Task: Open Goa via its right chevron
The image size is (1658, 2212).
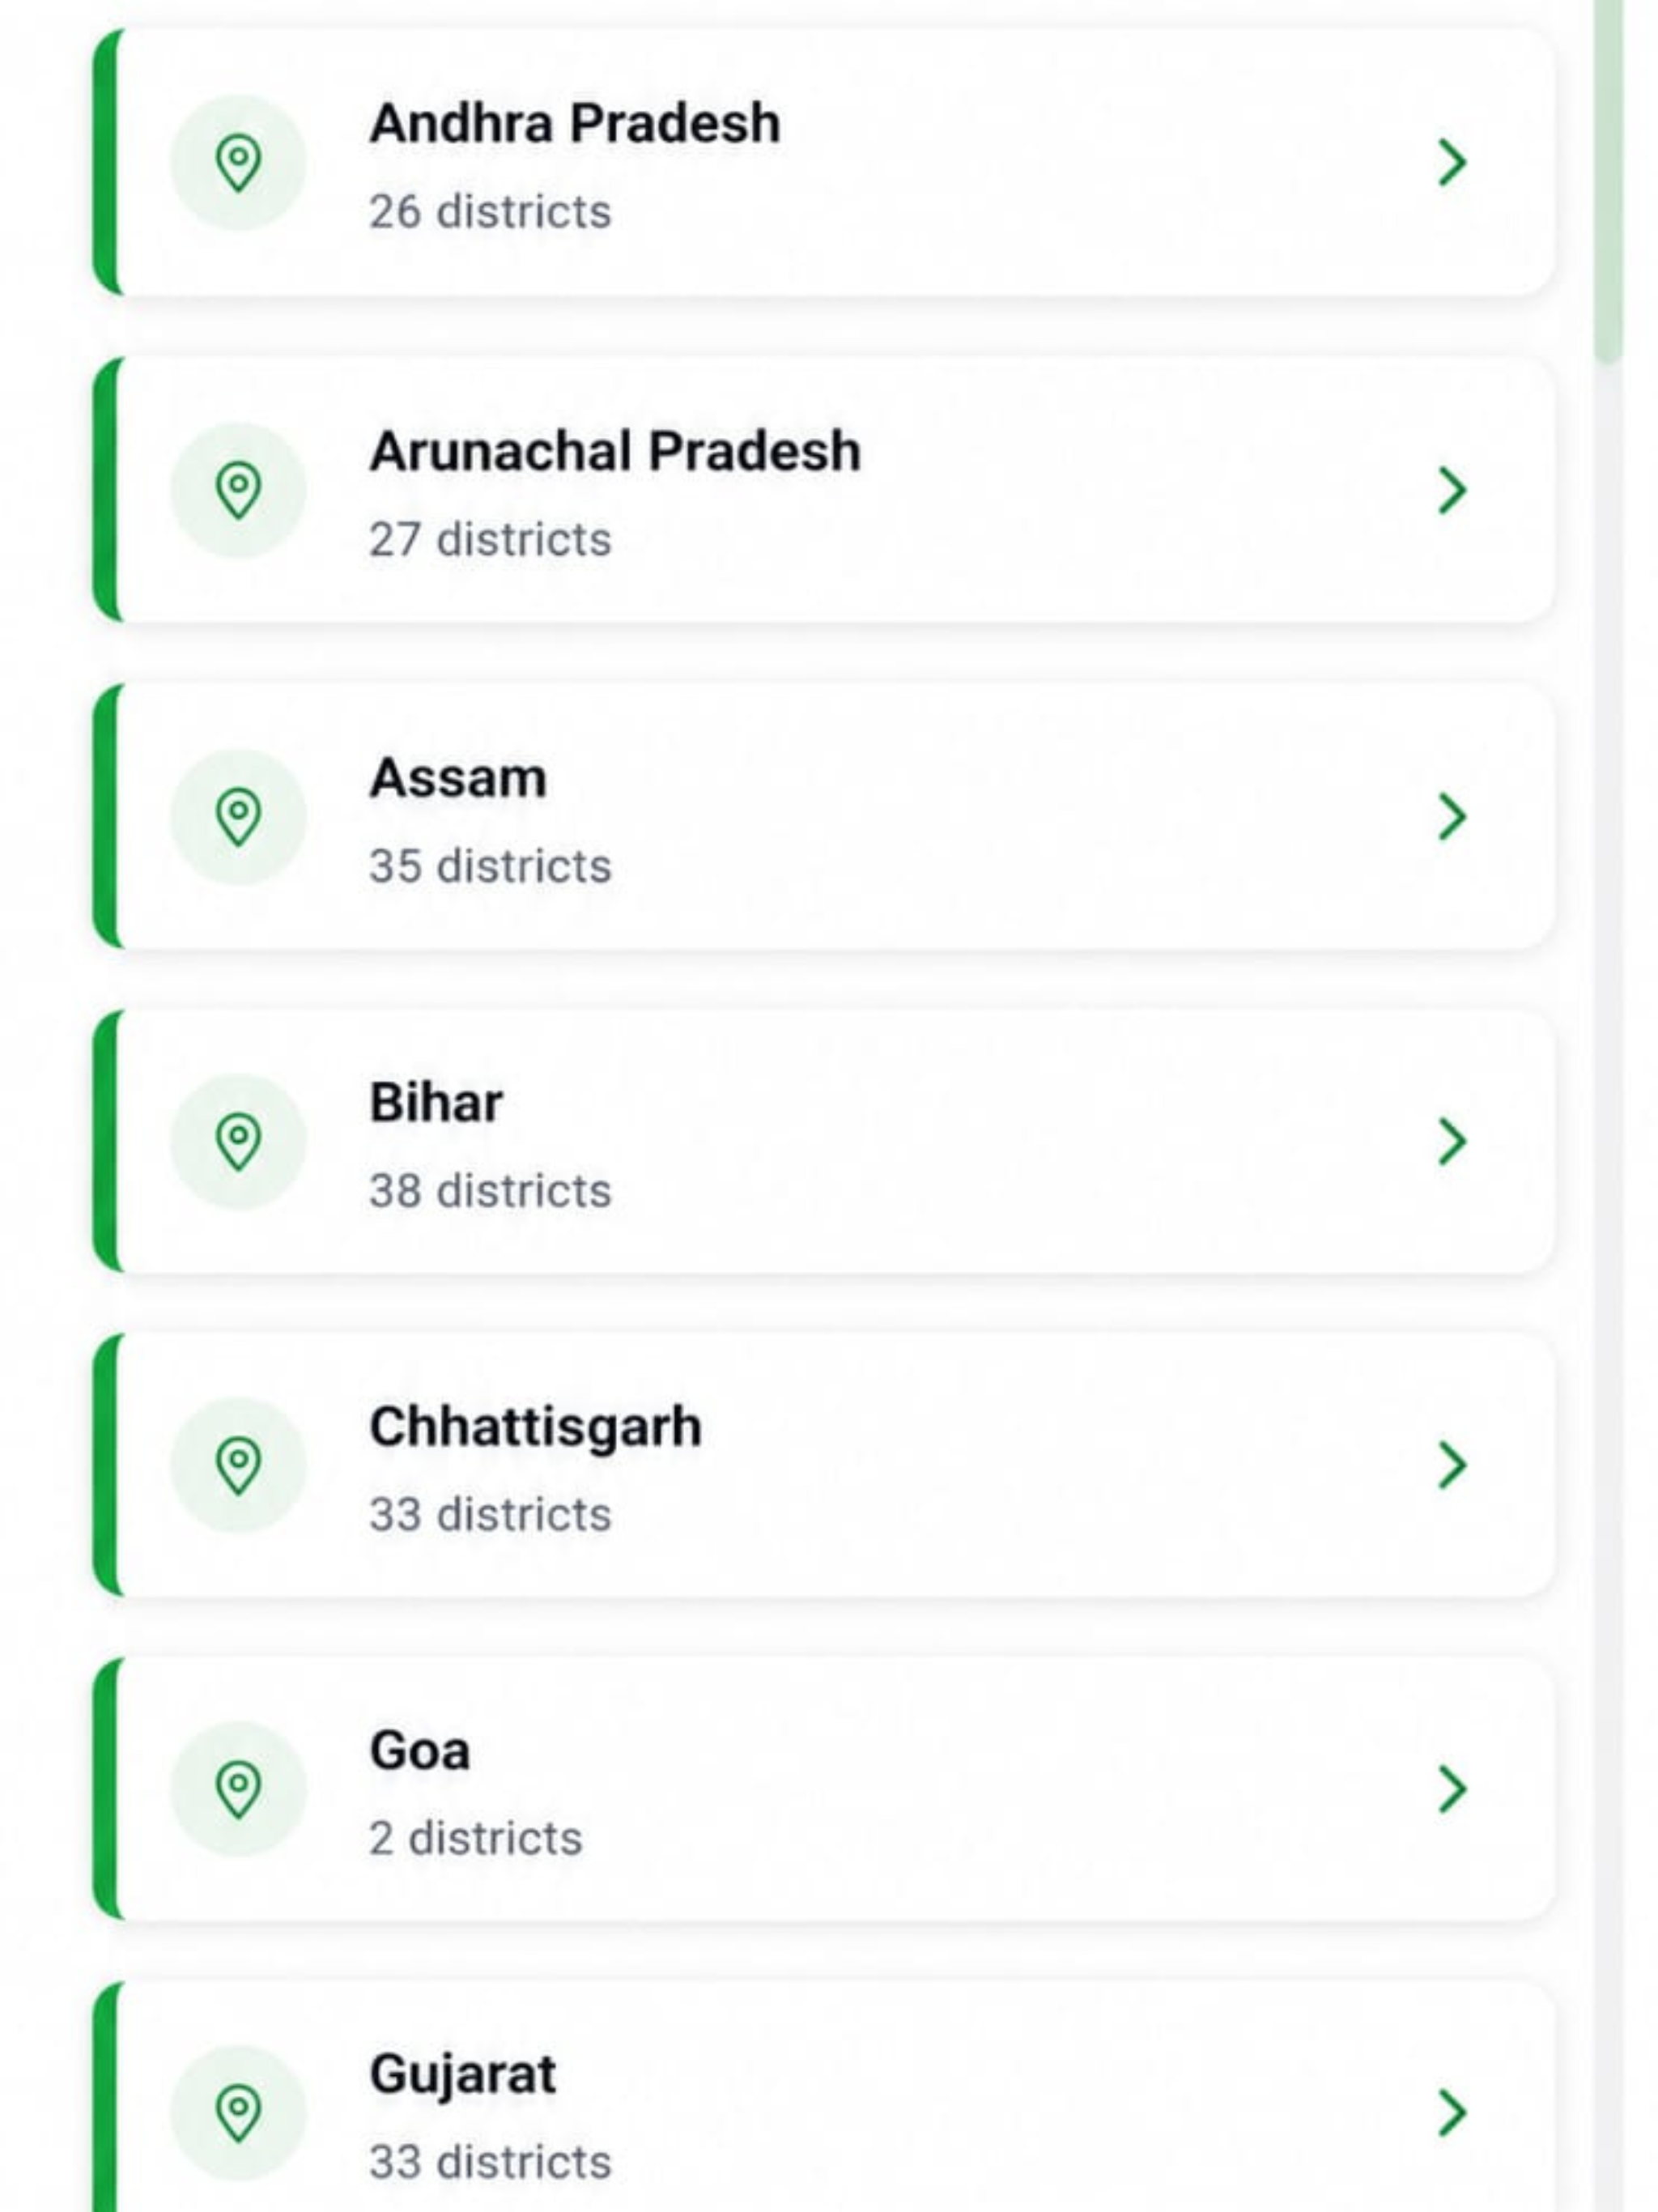Action: click(x=1452, y=1789)
